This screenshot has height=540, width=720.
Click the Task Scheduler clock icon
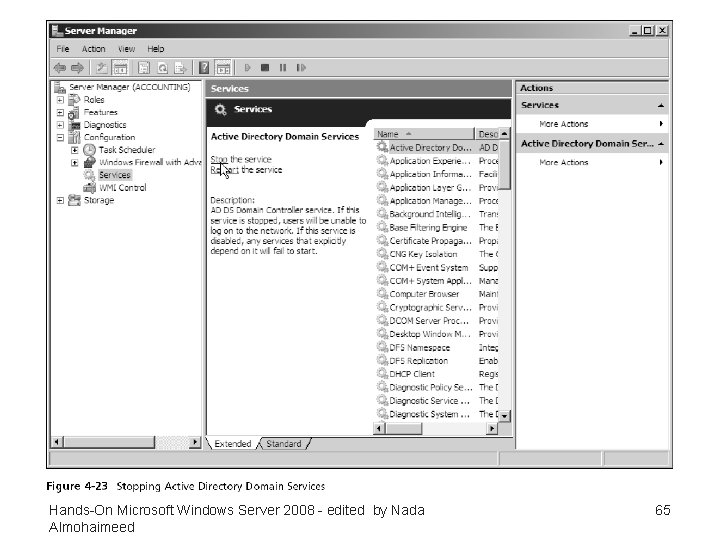point(89,150)
